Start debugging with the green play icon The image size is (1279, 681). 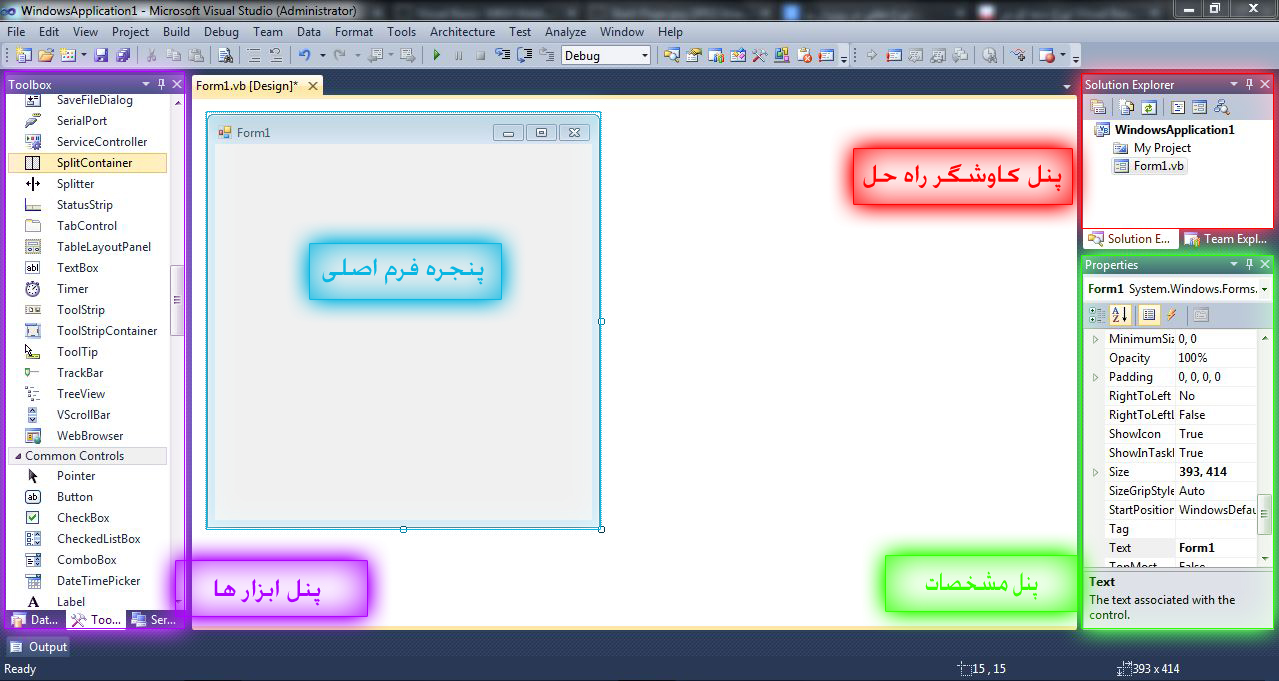[x=437, y=56]
